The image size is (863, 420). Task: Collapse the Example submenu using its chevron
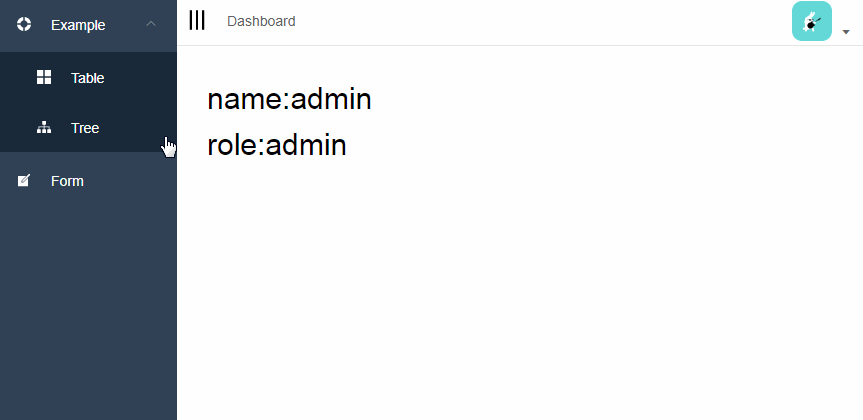click(151, 24)
